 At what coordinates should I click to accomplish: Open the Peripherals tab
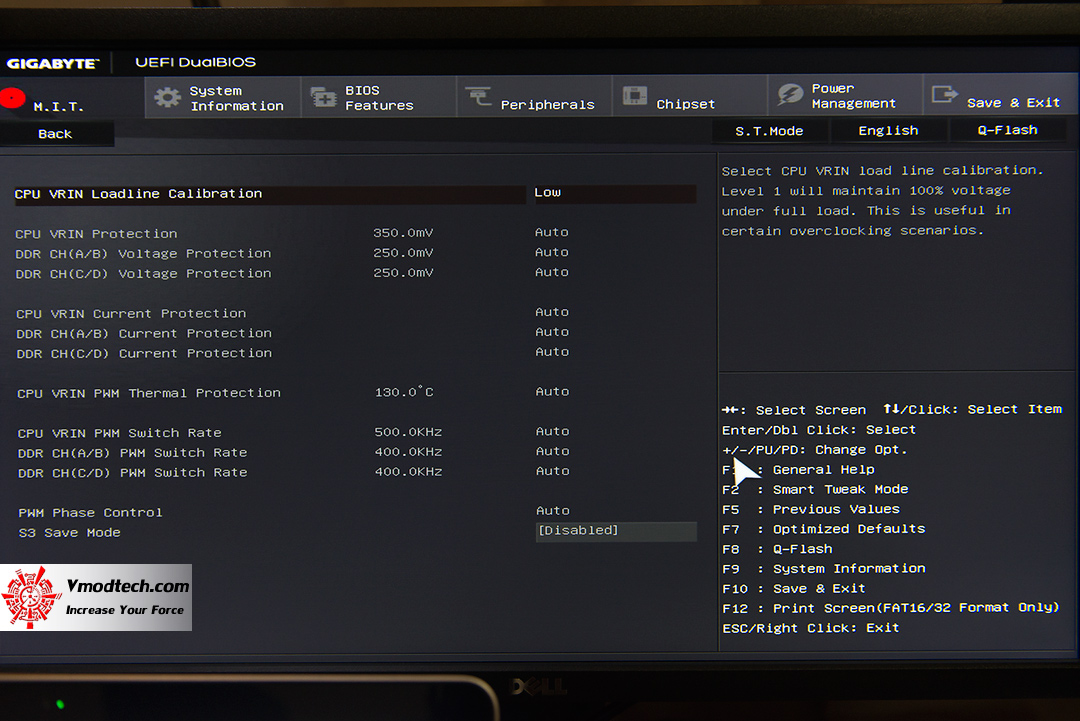[x=534, y=96]
